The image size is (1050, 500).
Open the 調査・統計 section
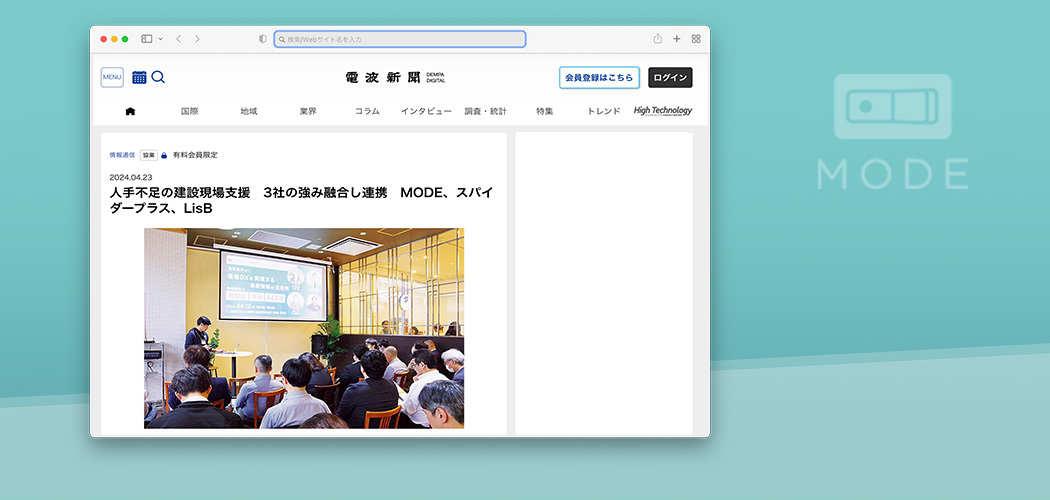(485, 111)
